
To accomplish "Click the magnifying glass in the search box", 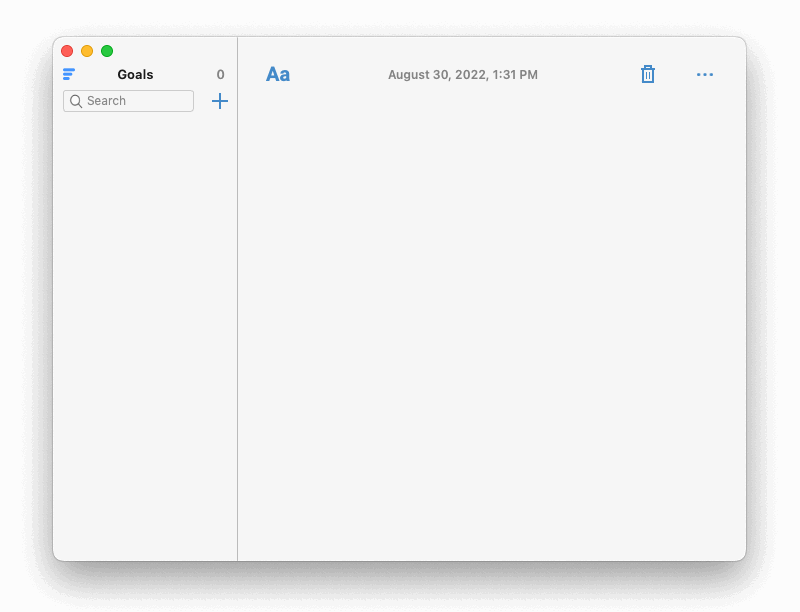I will 76,101.
